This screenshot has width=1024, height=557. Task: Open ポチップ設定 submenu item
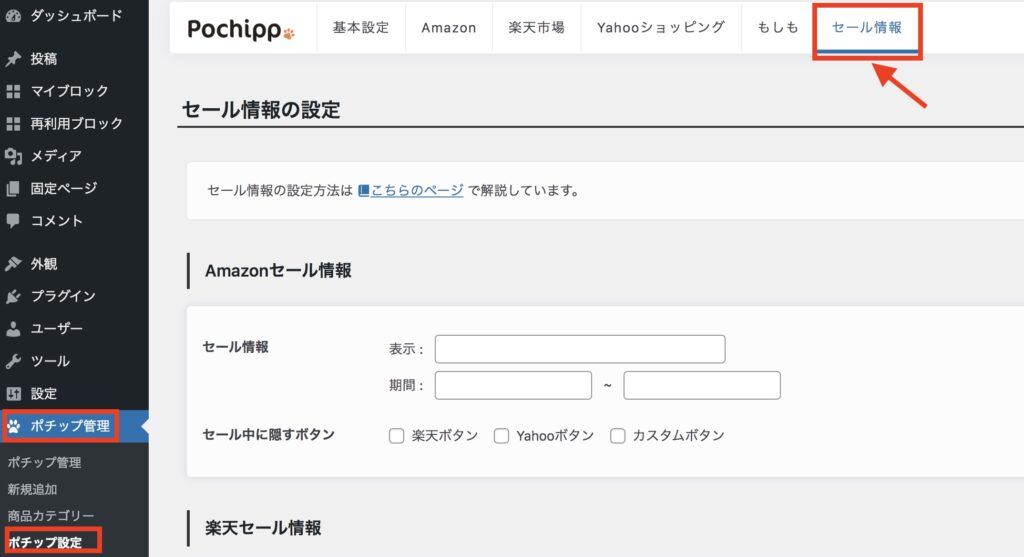(x=45, y=542)
